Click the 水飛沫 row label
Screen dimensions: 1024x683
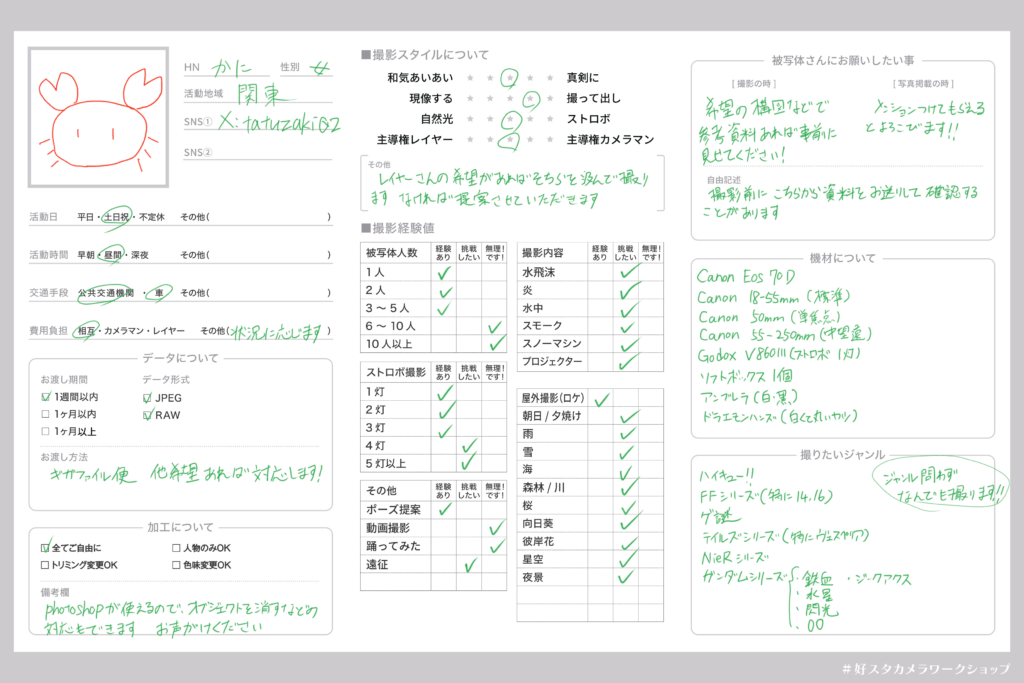click(x=538, y=272)
